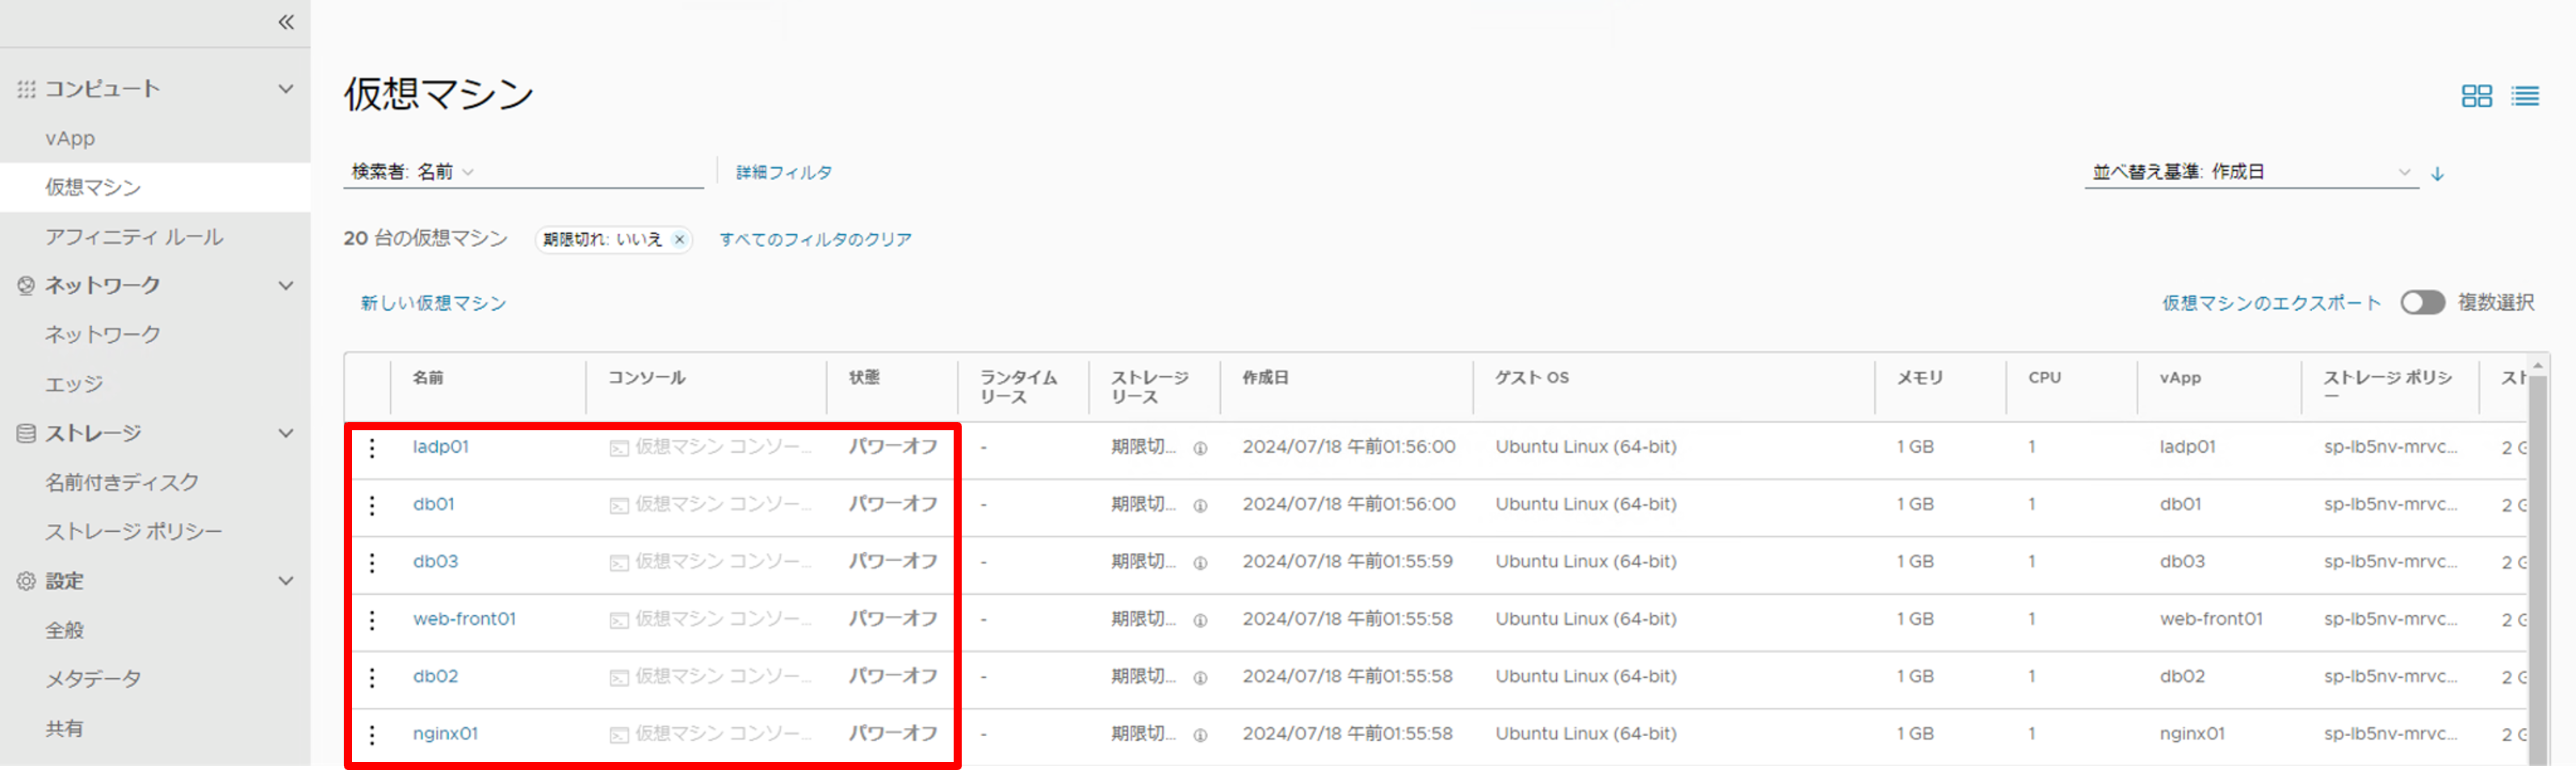Viewport: 2576px width, 770px height.
Task: Open actions menu for db03 row
Action: (x=372, y=562)
